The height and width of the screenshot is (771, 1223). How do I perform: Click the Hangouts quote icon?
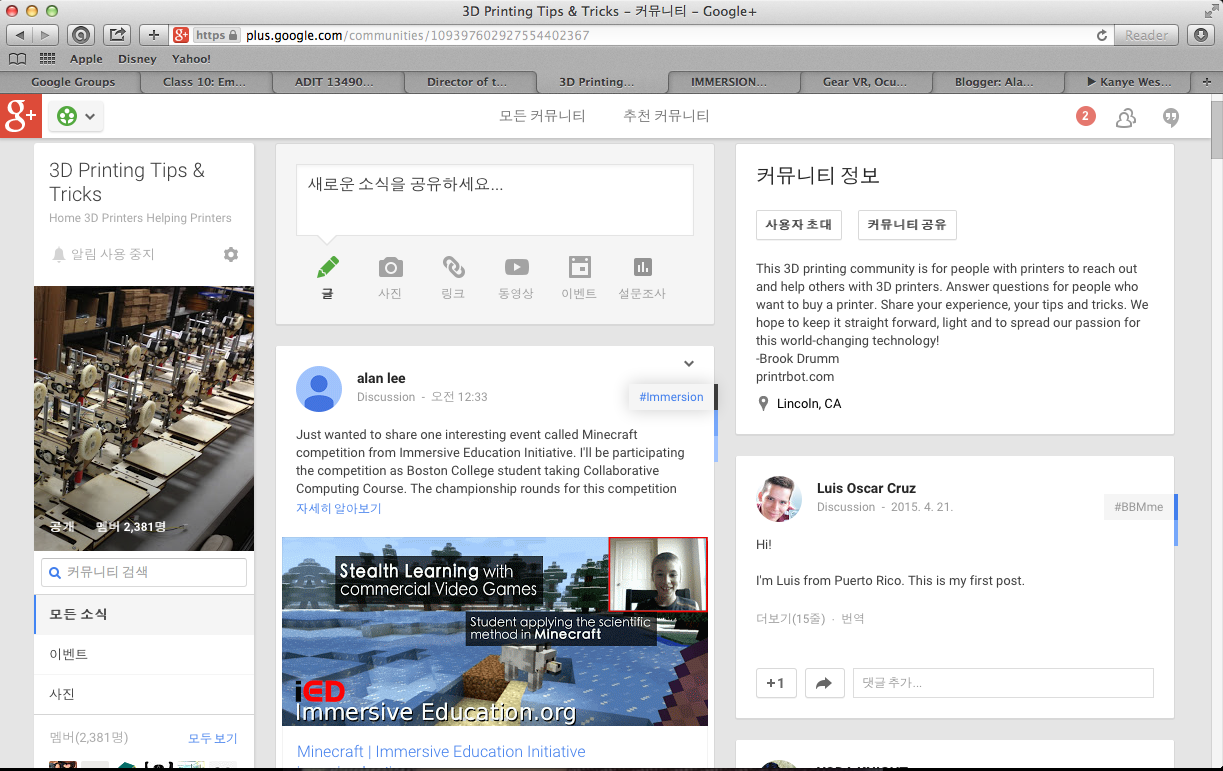click(x=1171, y=117)
